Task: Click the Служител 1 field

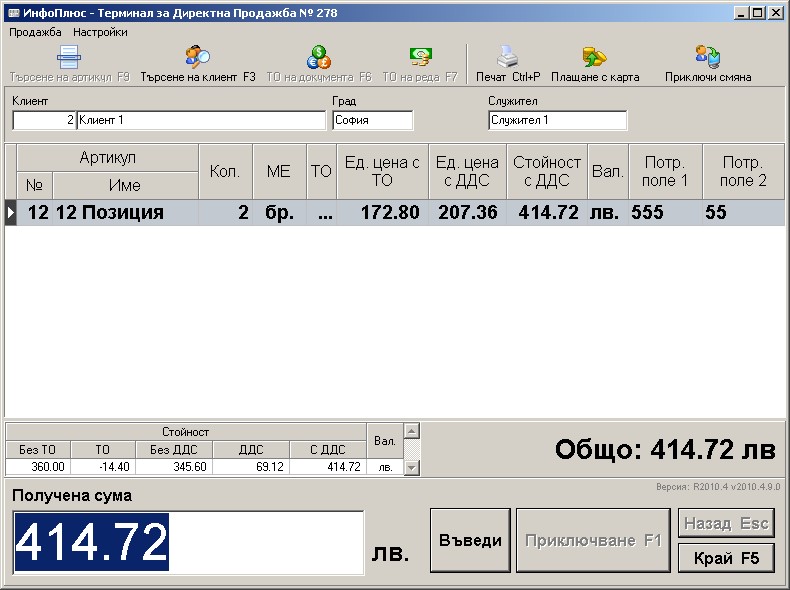Action: pyautogui.click(x=558, y=120)
